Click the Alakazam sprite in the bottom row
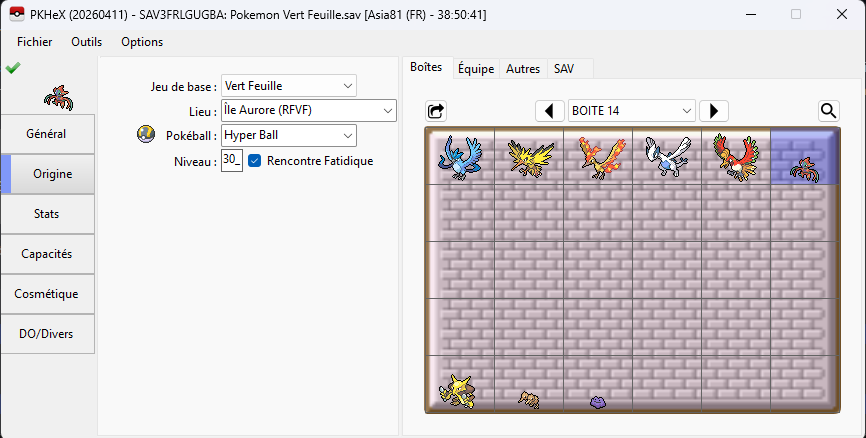 pos(459,388)
